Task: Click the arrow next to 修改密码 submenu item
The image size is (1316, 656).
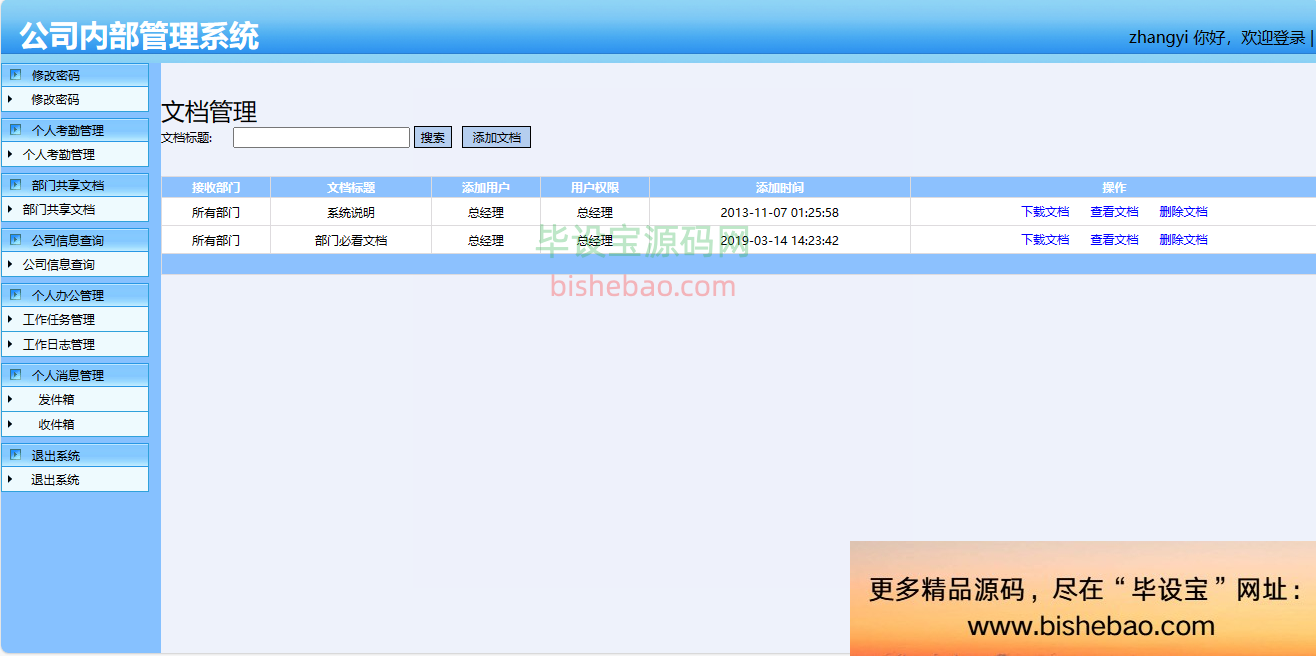Action: click(10, 99)
